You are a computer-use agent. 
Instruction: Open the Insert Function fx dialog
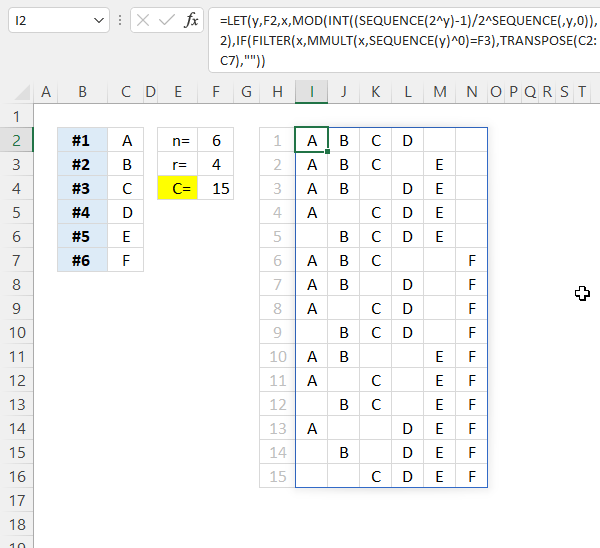point(191,20)
